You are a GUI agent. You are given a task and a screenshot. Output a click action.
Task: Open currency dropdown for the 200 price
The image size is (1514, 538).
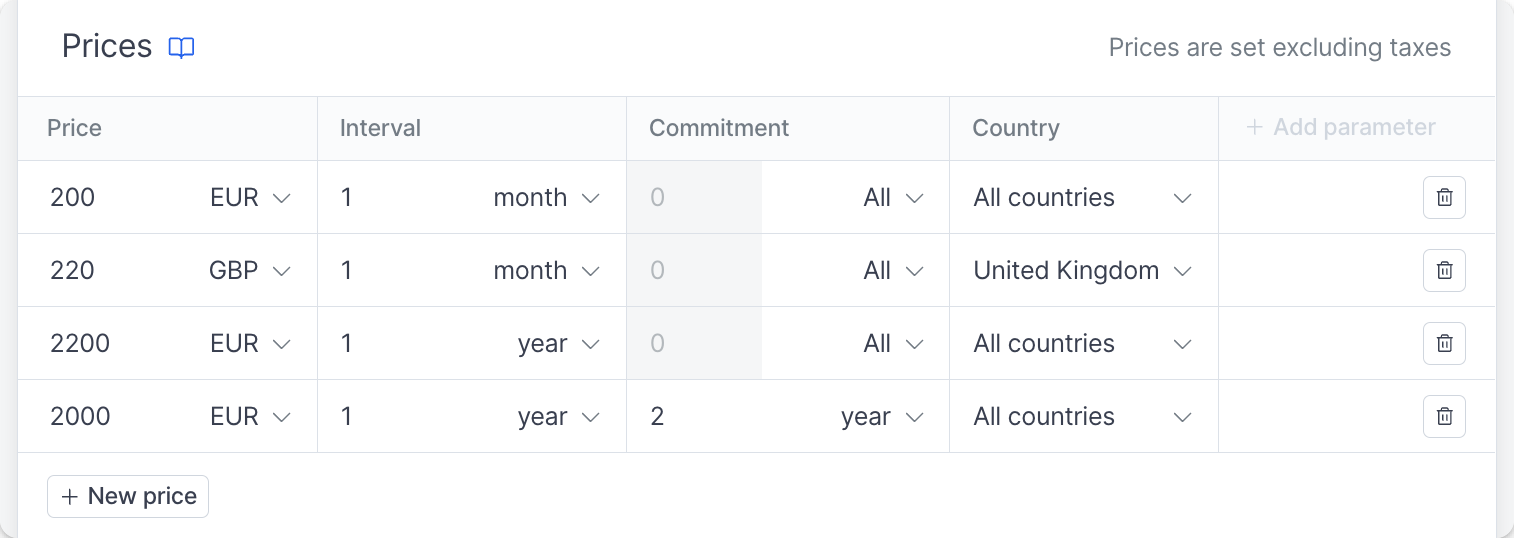(250, 197)
